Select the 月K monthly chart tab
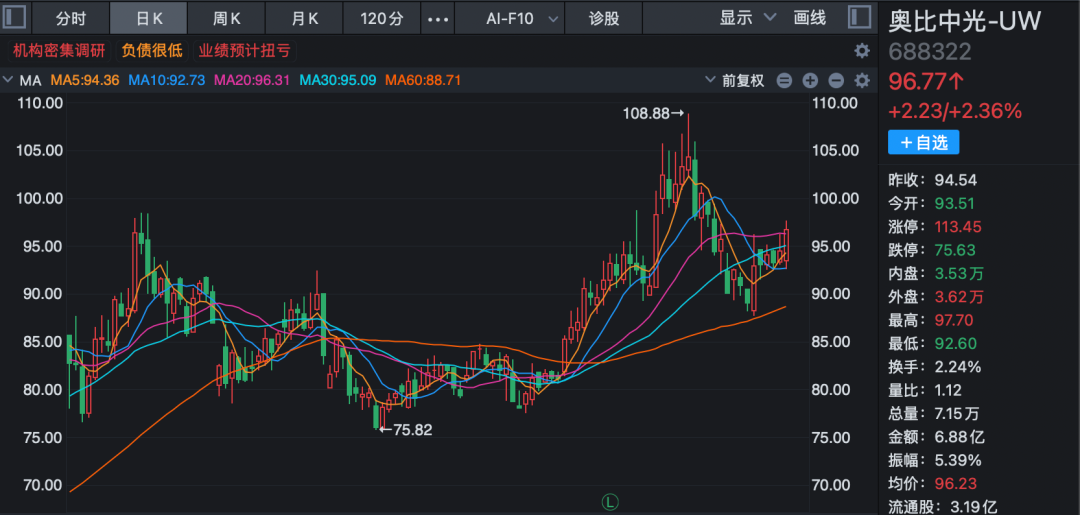The height and width of the screenshot is (515, 1080). click(x=305, y=18)
